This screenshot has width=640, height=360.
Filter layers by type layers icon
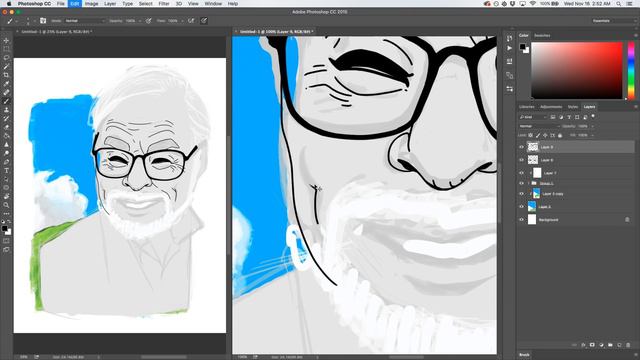[569, 117]
